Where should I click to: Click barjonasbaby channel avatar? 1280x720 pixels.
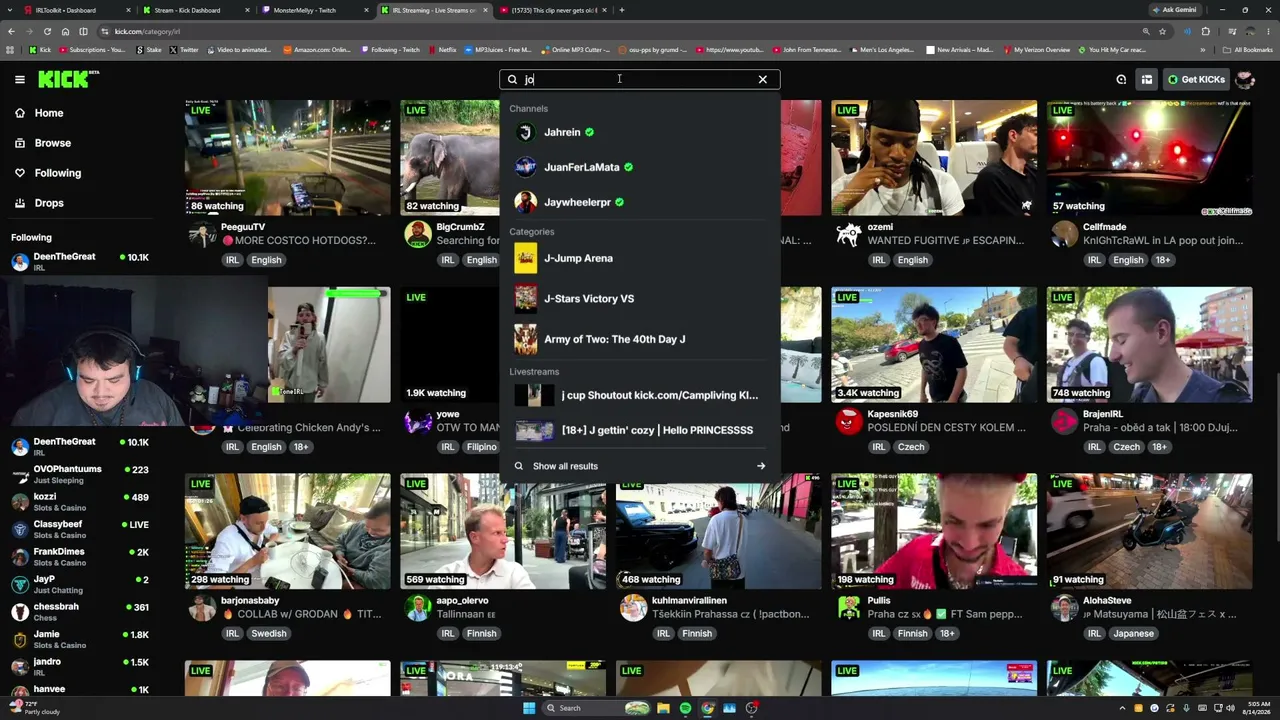coord(203,608)
